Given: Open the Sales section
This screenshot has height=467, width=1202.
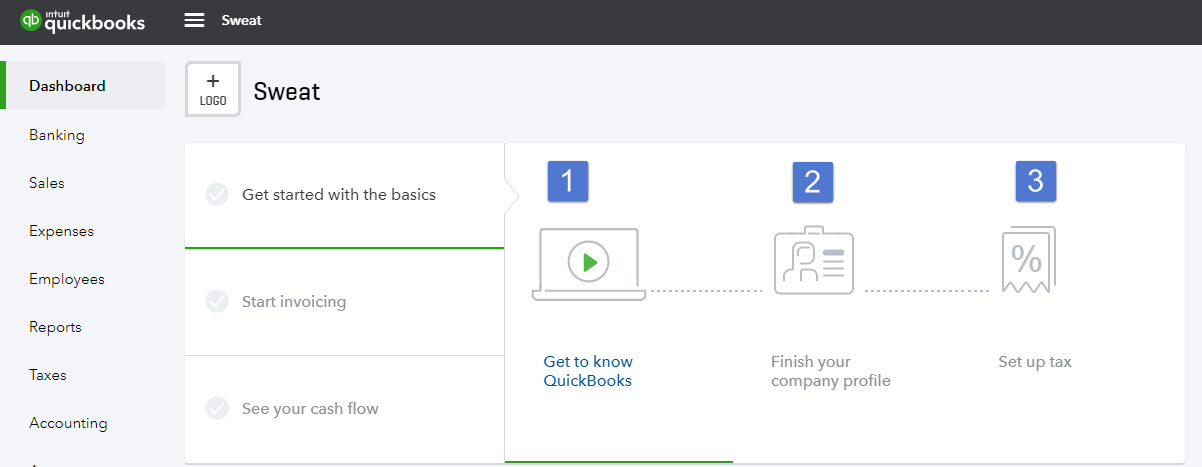Looking at the screenshot, I should pyautogui.click(x=47, y=183).
